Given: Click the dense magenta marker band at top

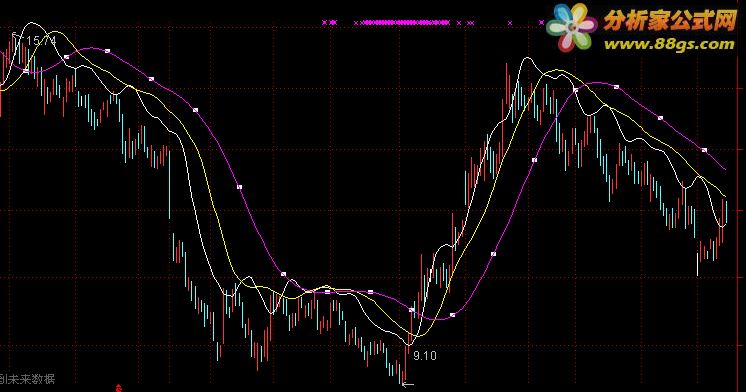Looking at the screenshot, I should (404, 22).
